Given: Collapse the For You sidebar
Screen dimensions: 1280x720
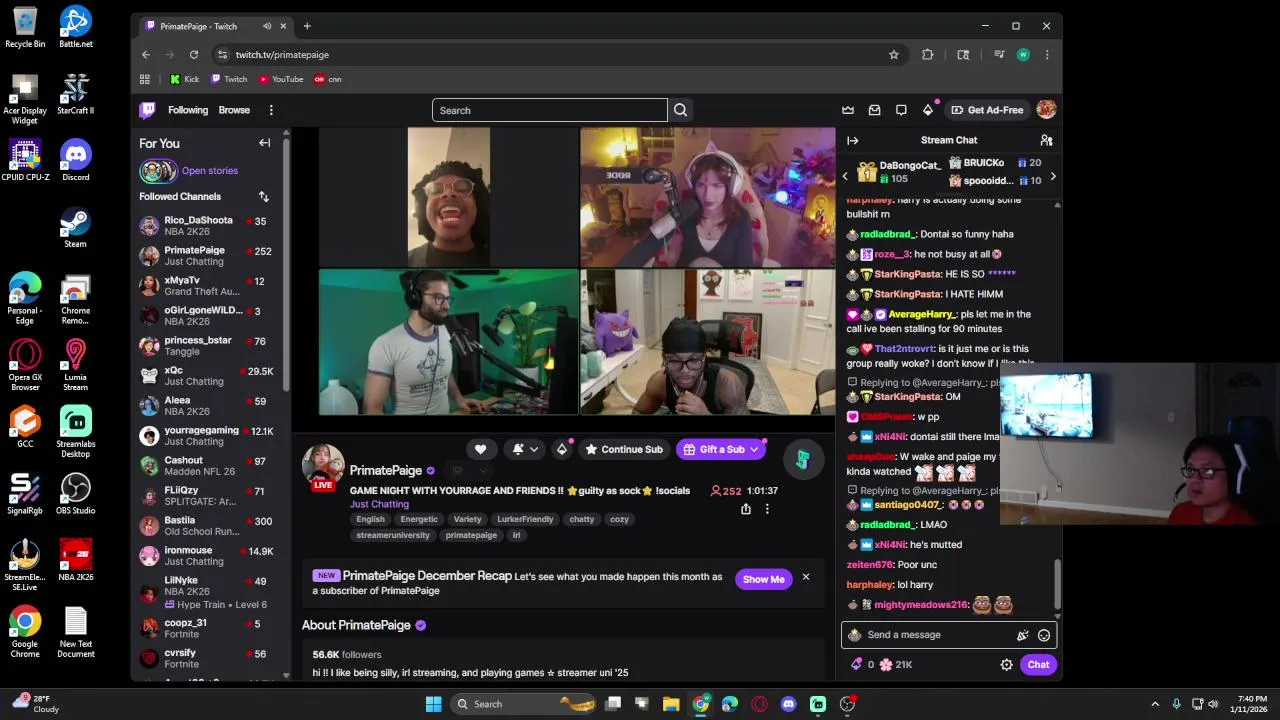Looking at the screenshot, I should tap(264, 143).
